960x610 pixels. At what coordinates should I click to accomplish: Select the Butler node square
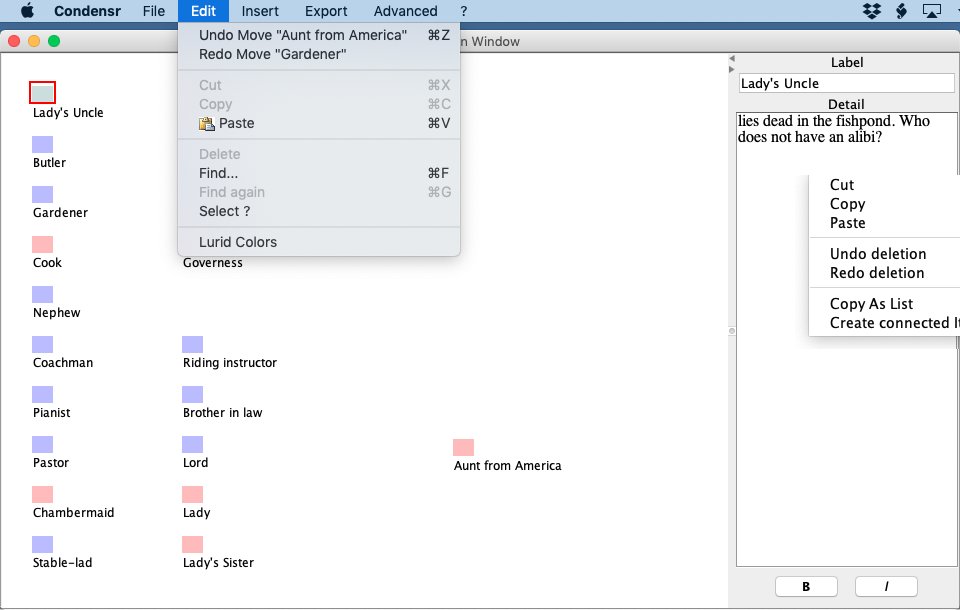click(x=42, y=145)
